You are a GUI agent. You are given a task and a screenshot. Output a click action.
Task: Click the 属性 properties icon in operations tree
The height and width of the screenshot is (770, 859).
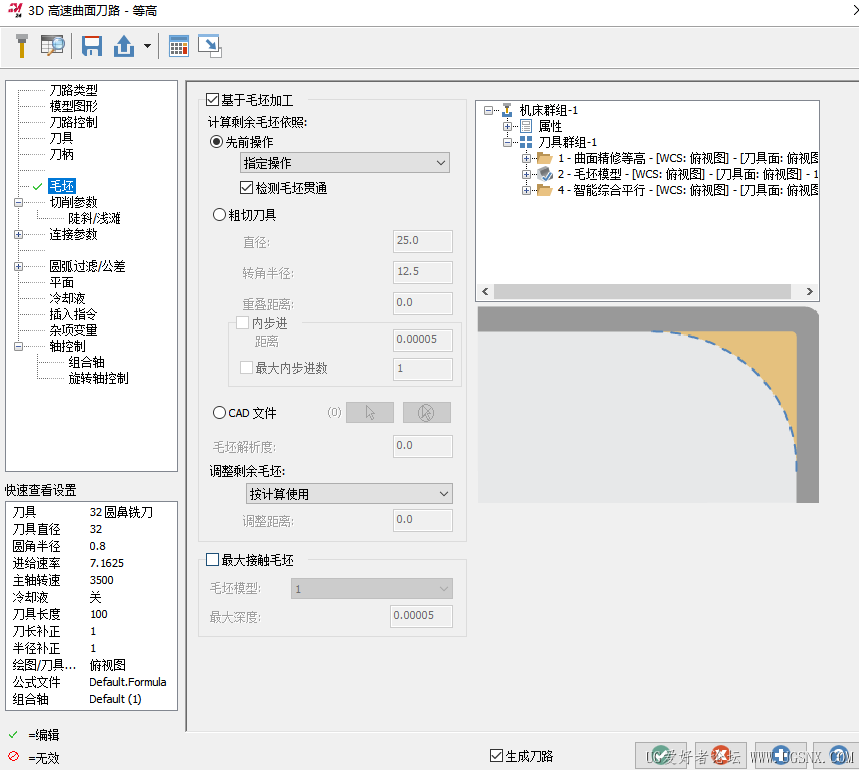(526, 127)
